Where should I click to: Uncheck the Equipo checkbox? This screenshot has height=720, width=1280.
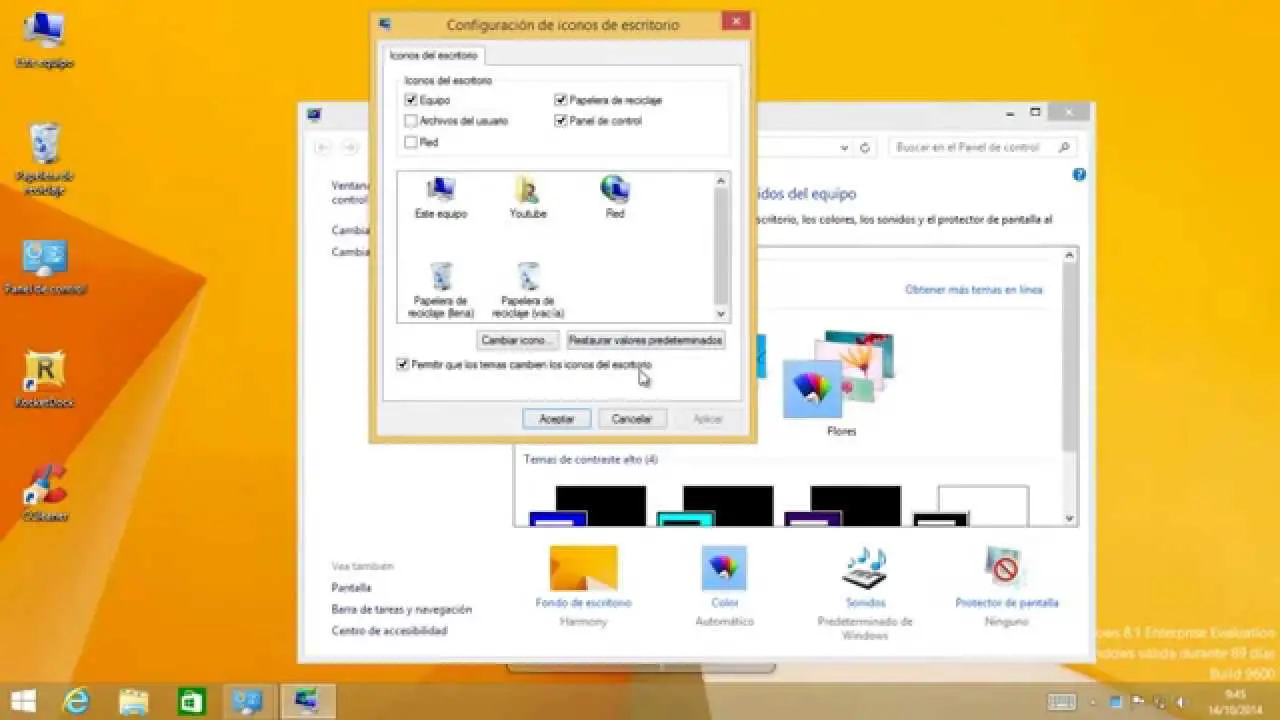pyautogui.click(x=411, y=100)
